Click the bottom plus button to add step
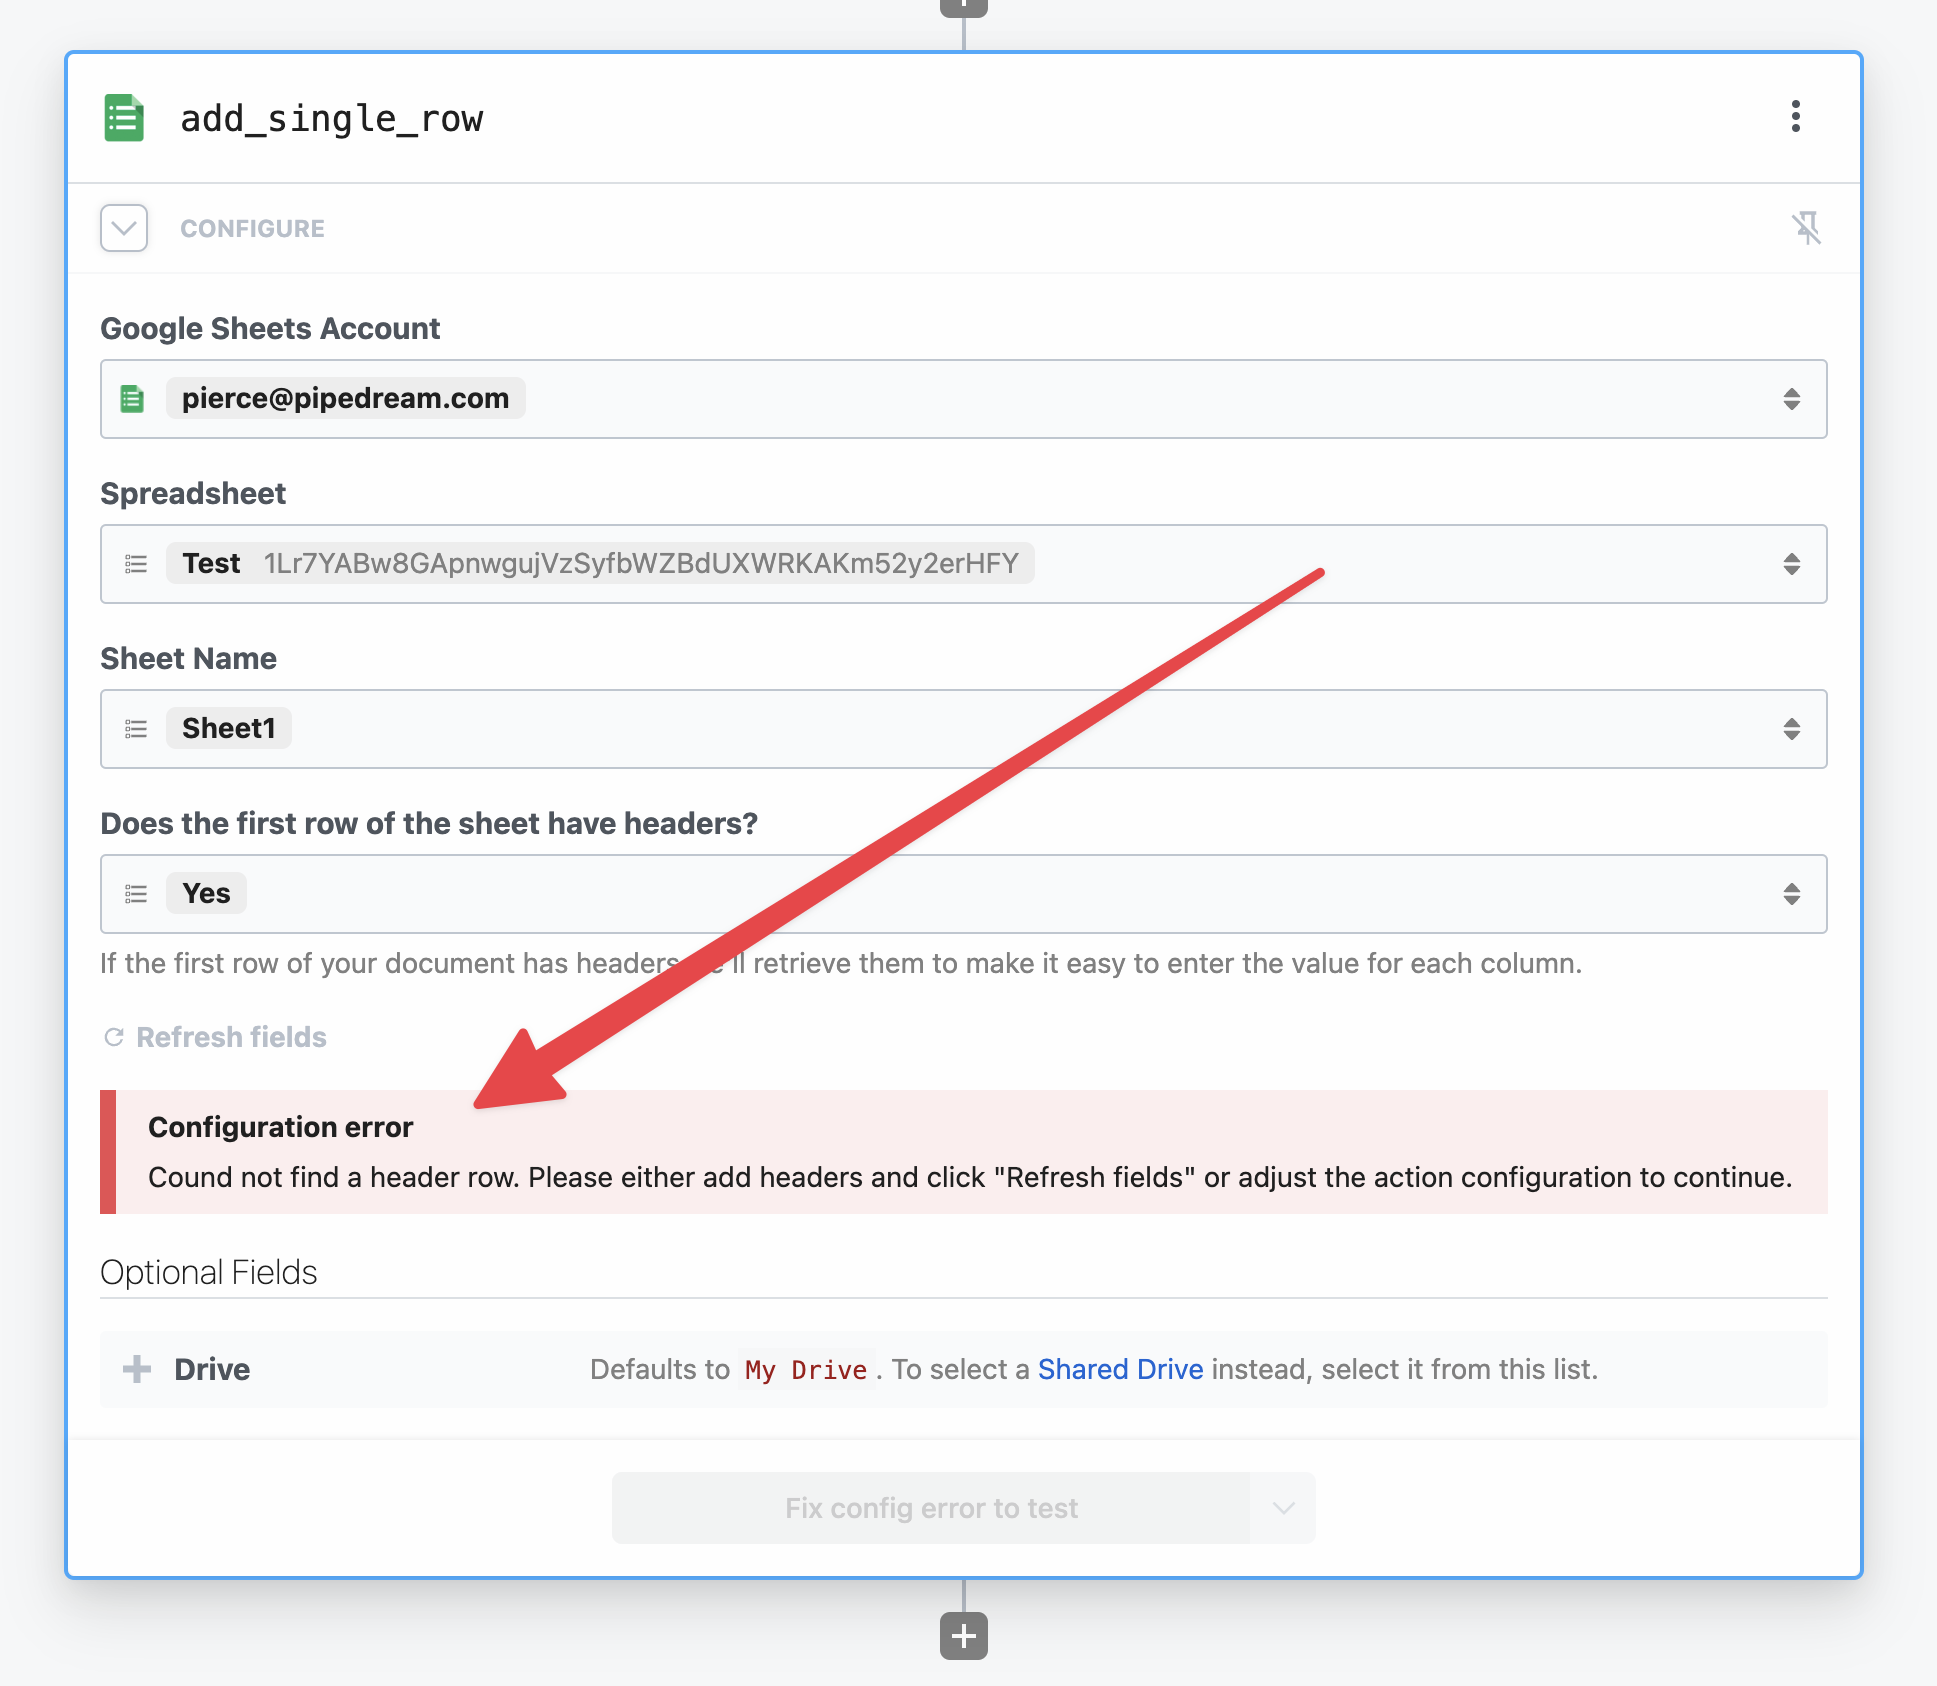The image size is (1937, 1686). point(967,1637)
